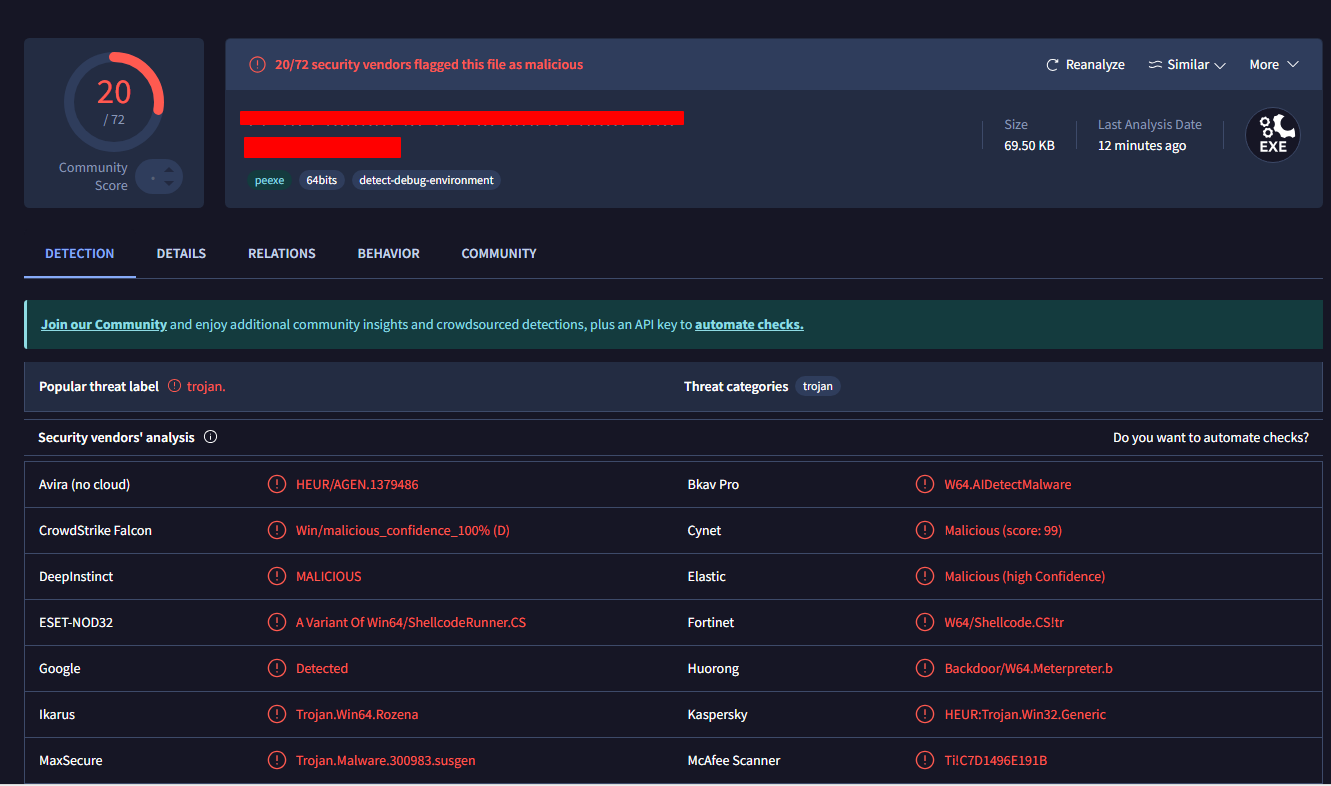Click the Similar search icon

click(1155, 64)
